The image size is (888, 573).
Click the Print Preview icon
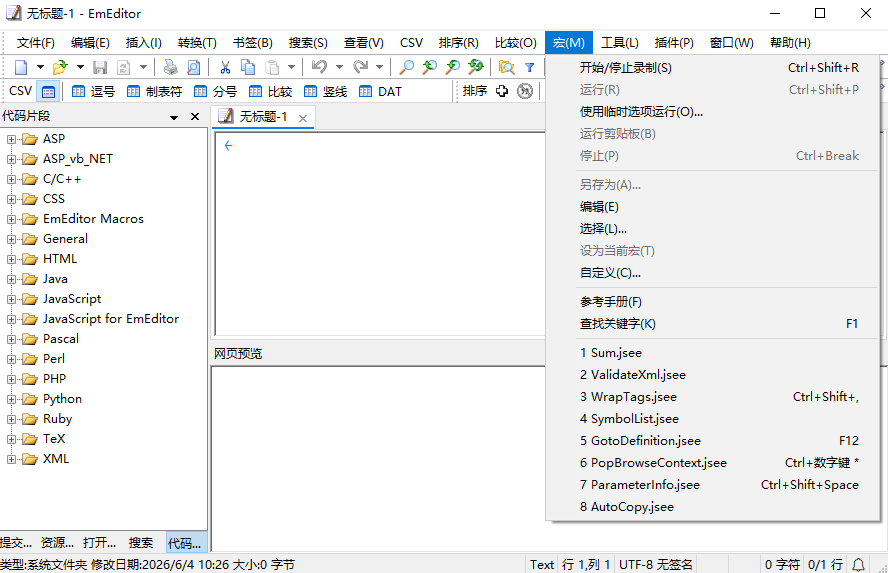194,67
